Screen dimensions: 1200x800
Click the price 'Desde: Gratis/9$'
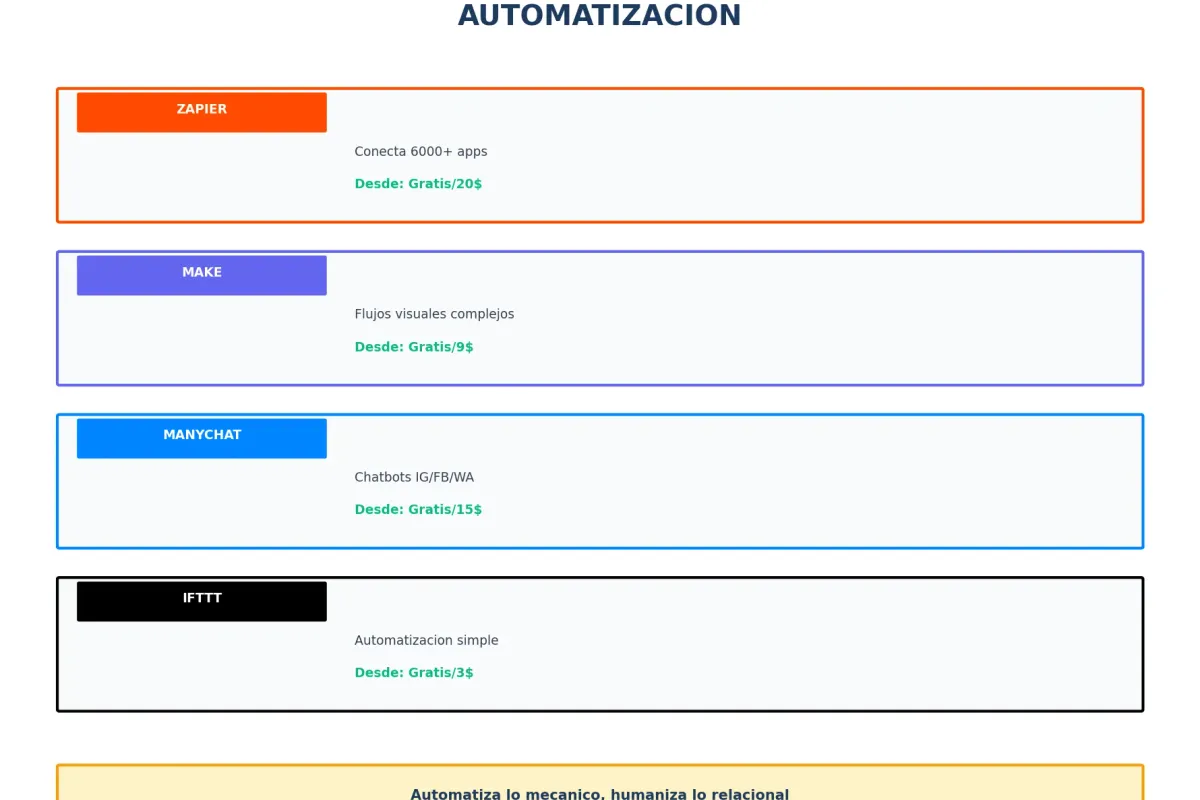414,347
